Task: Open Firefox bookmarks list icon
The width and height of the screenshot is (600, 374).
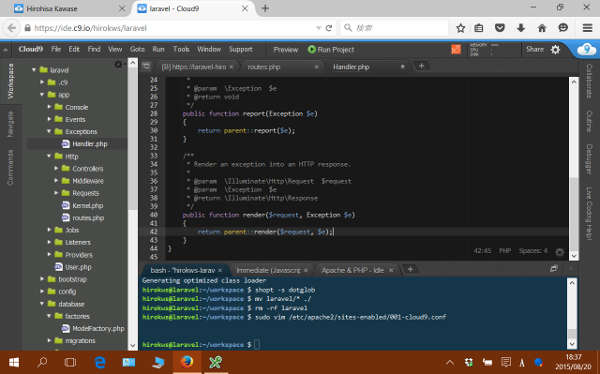Action: [x=479, y=28]
